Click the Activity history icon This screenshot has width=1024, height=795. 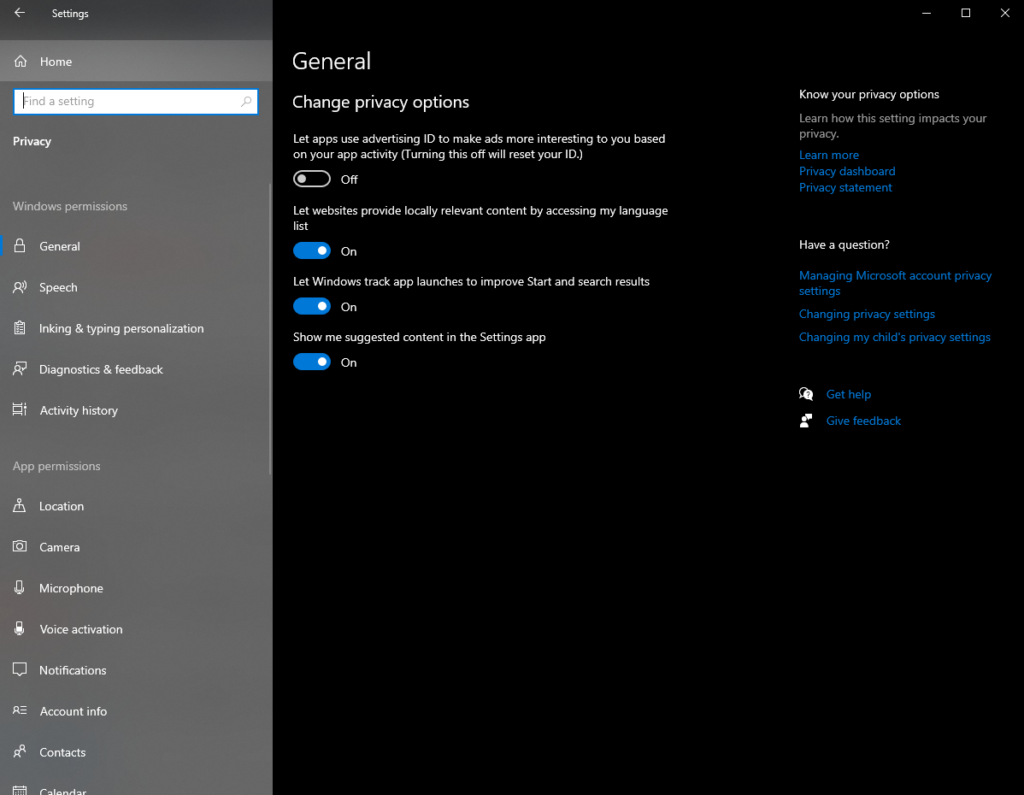coord(20,410)
